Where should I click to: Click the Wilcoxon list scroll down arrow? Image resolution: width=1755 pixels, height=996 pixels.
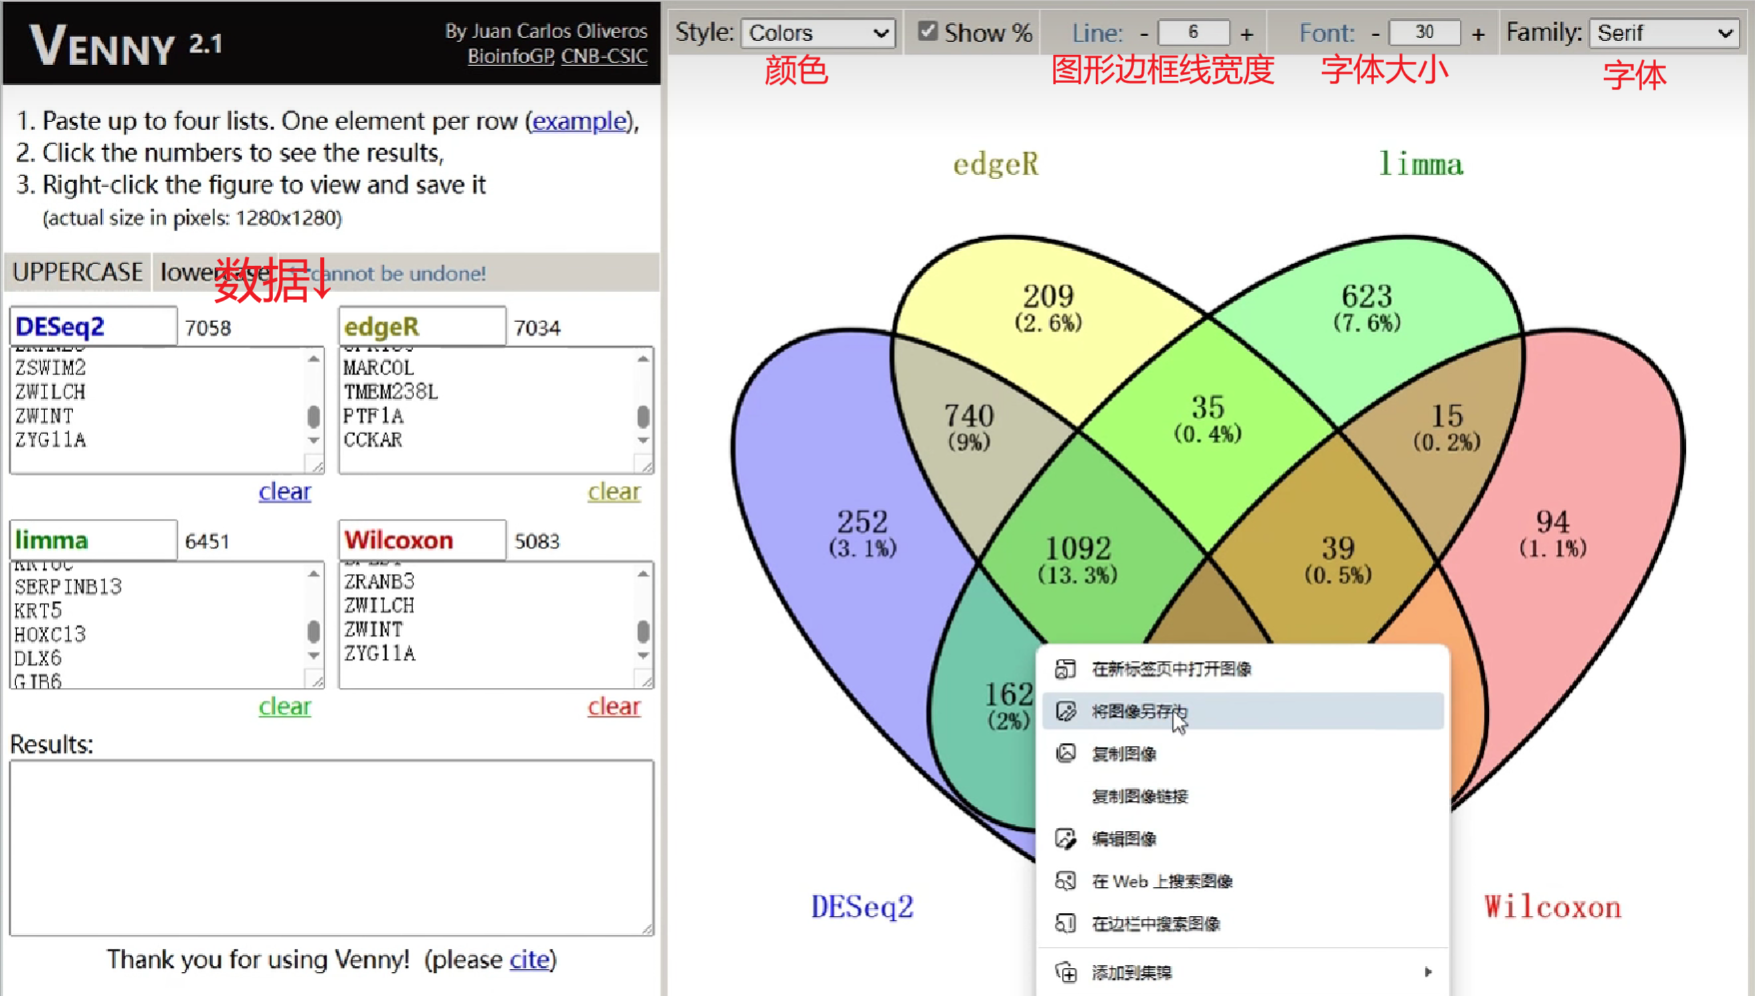coord(643,656)
